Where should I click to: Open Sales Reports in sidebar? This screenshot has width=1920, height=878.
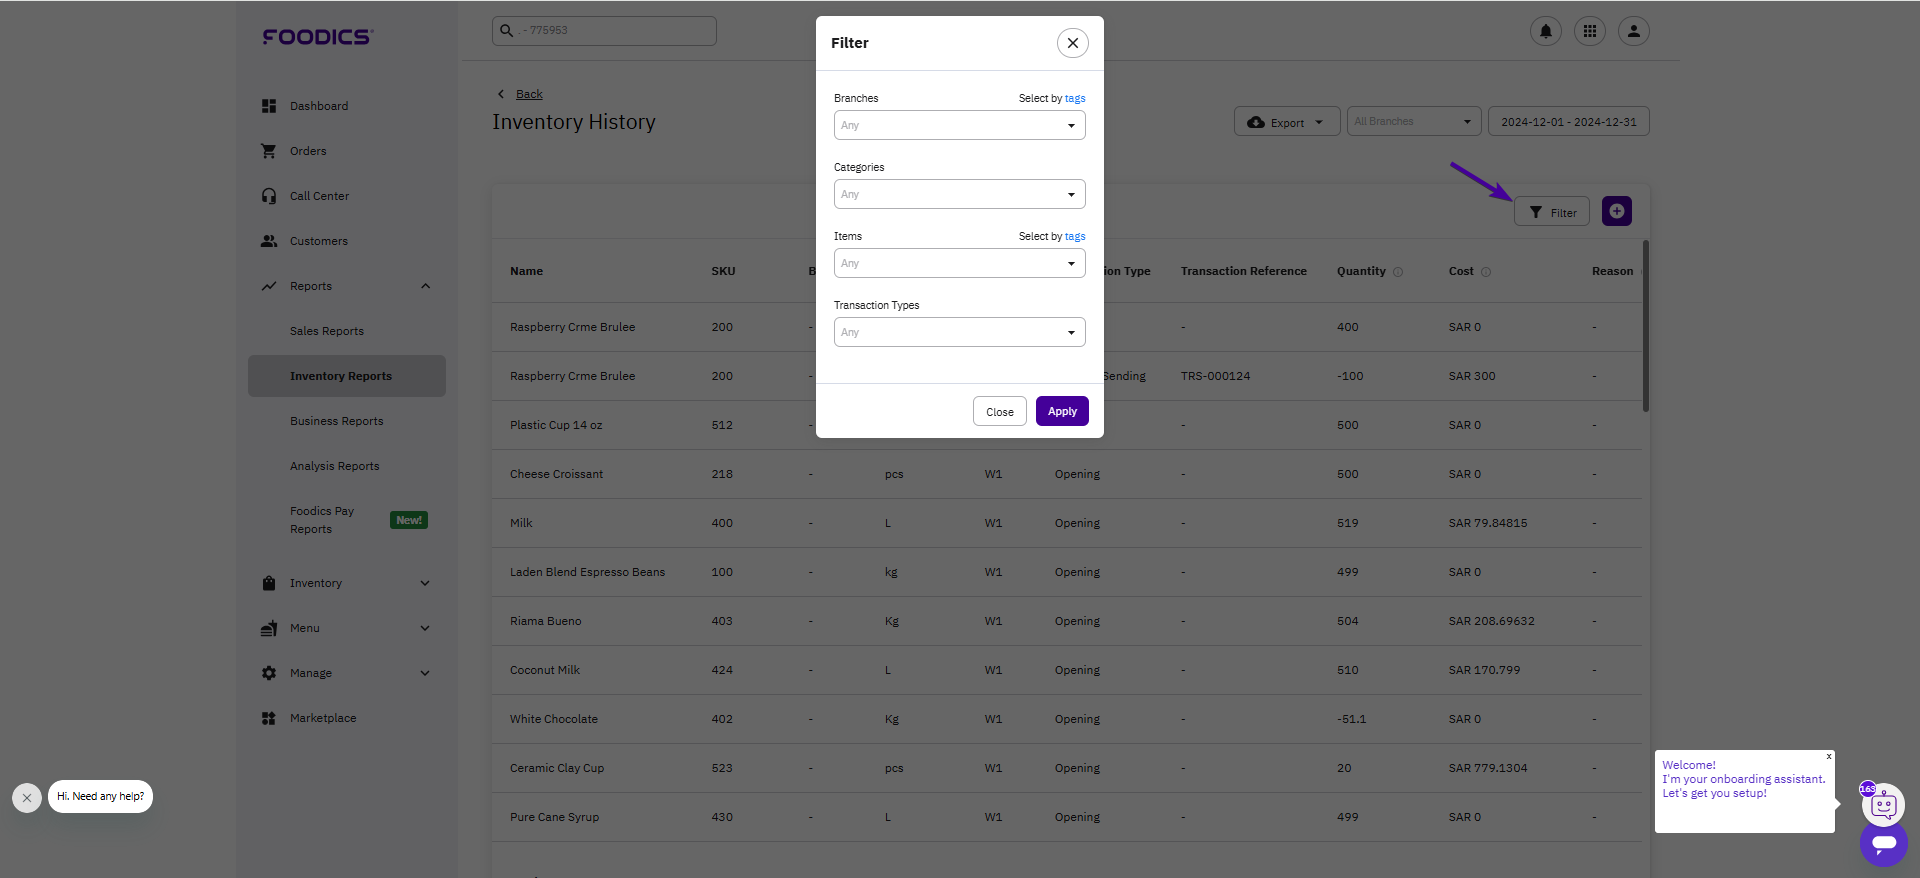[327, 331]
